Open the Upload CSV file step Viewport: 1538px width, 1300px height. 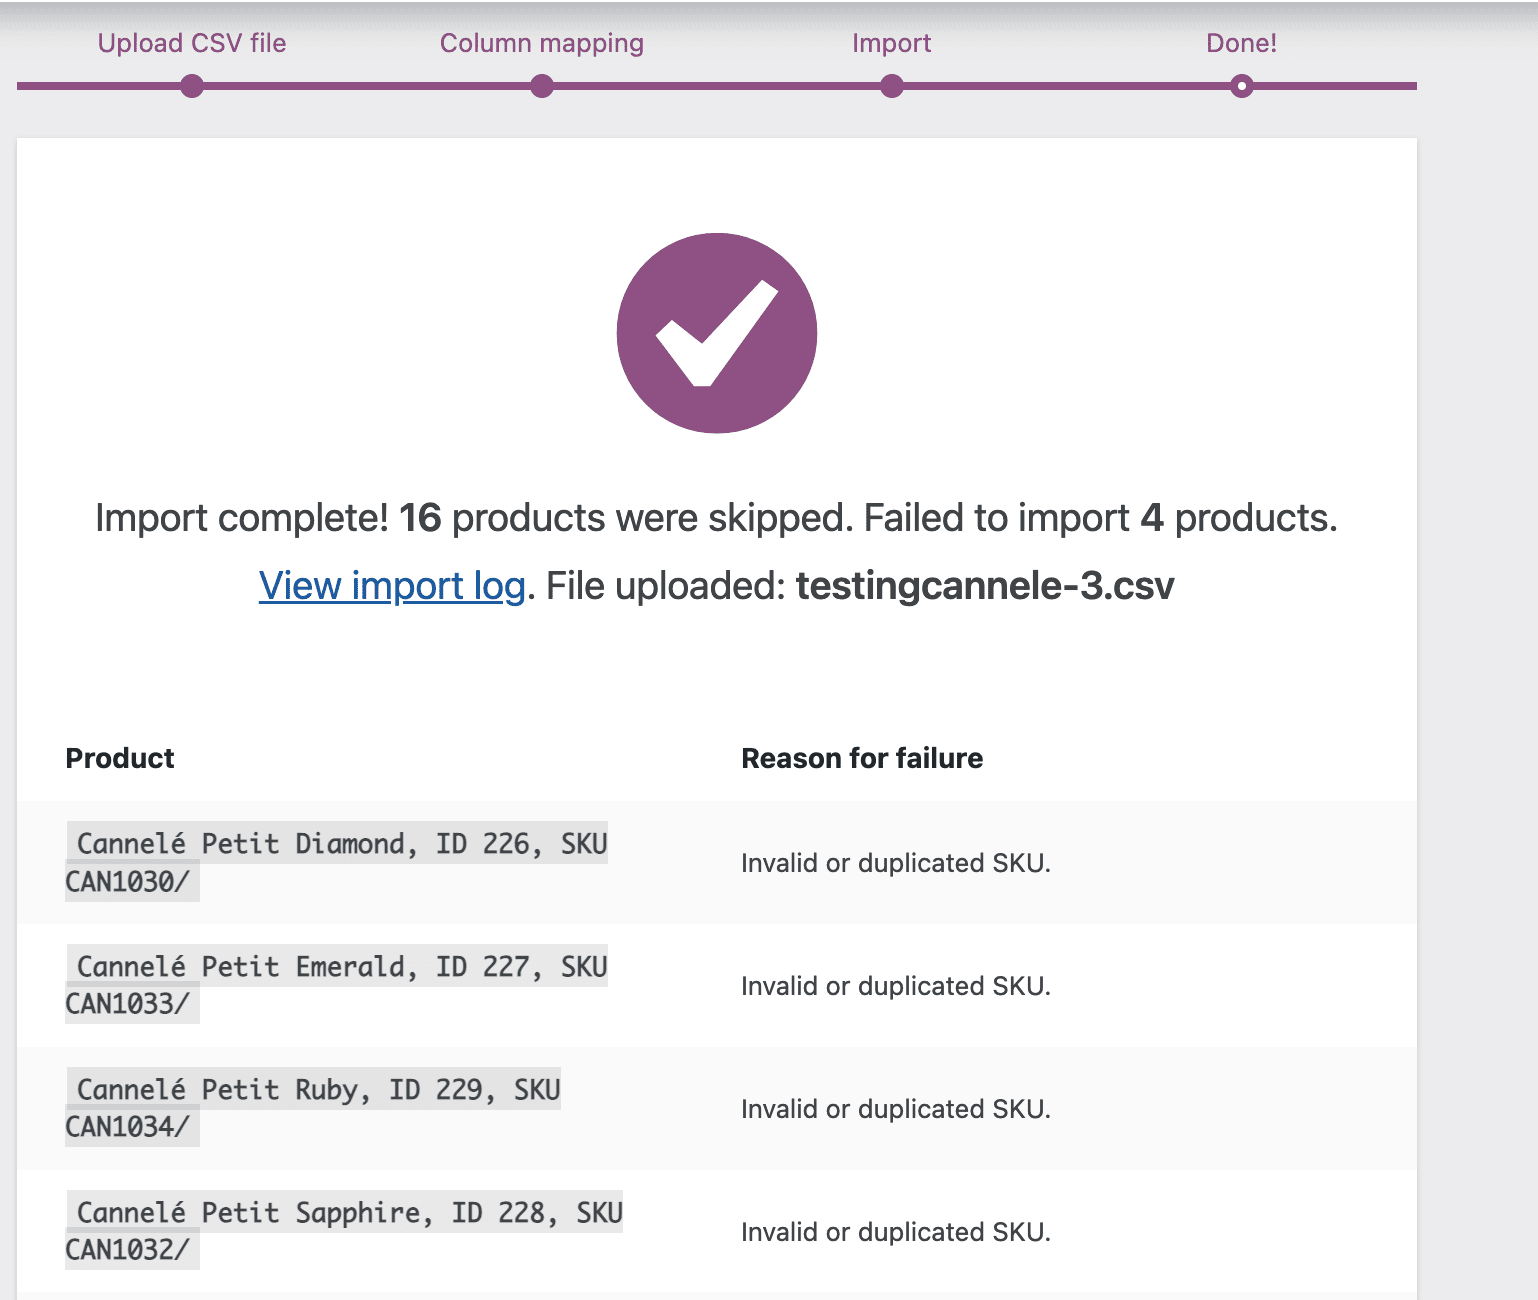click(x=191, y=43)
